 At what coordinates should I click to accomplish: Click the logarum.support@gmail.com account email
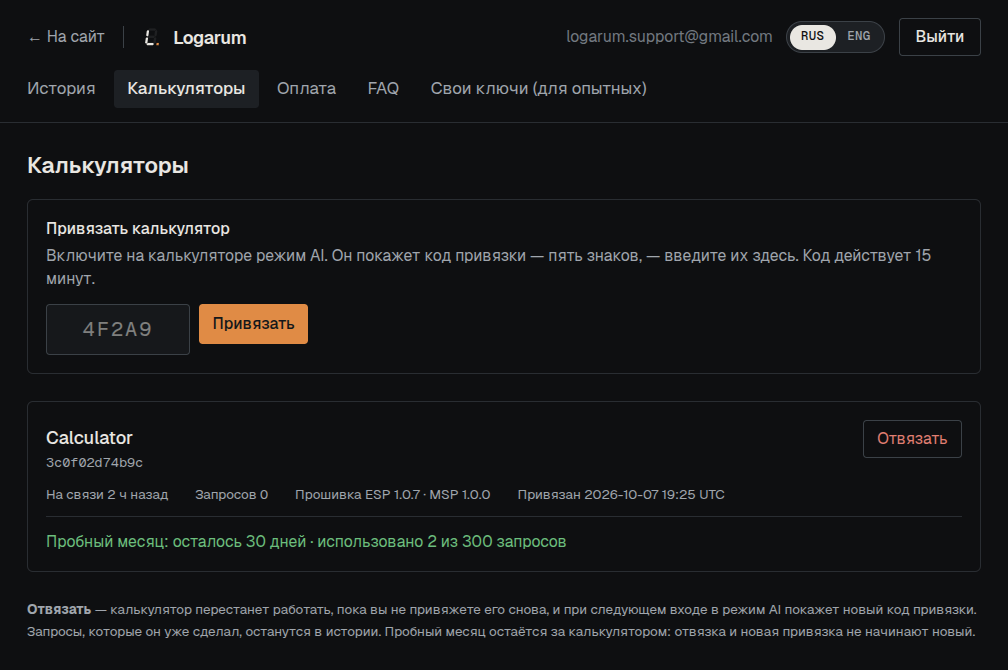click(x=669, y=37)
